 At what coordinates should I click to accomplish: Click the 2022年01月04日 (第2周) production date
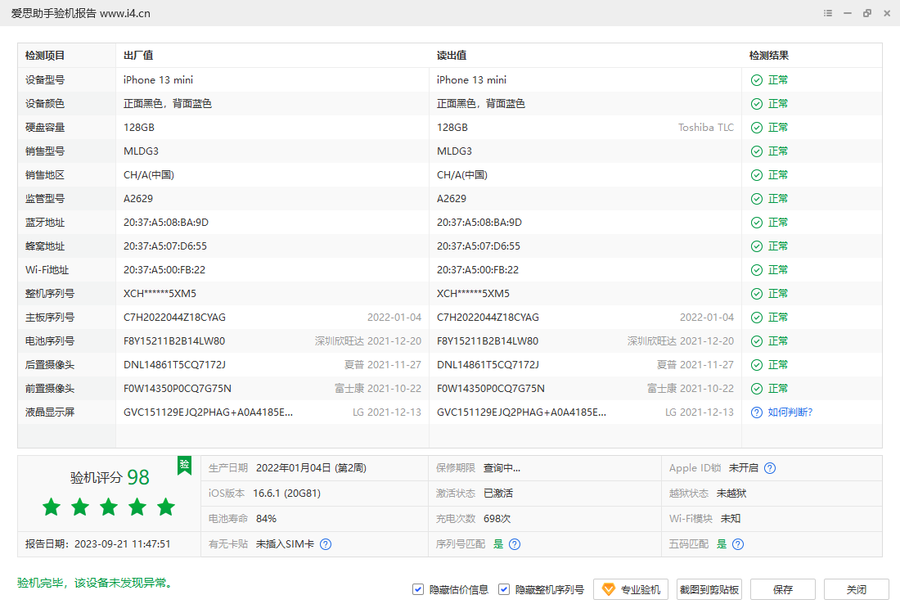pyautogui.click(x=311, y=468)
